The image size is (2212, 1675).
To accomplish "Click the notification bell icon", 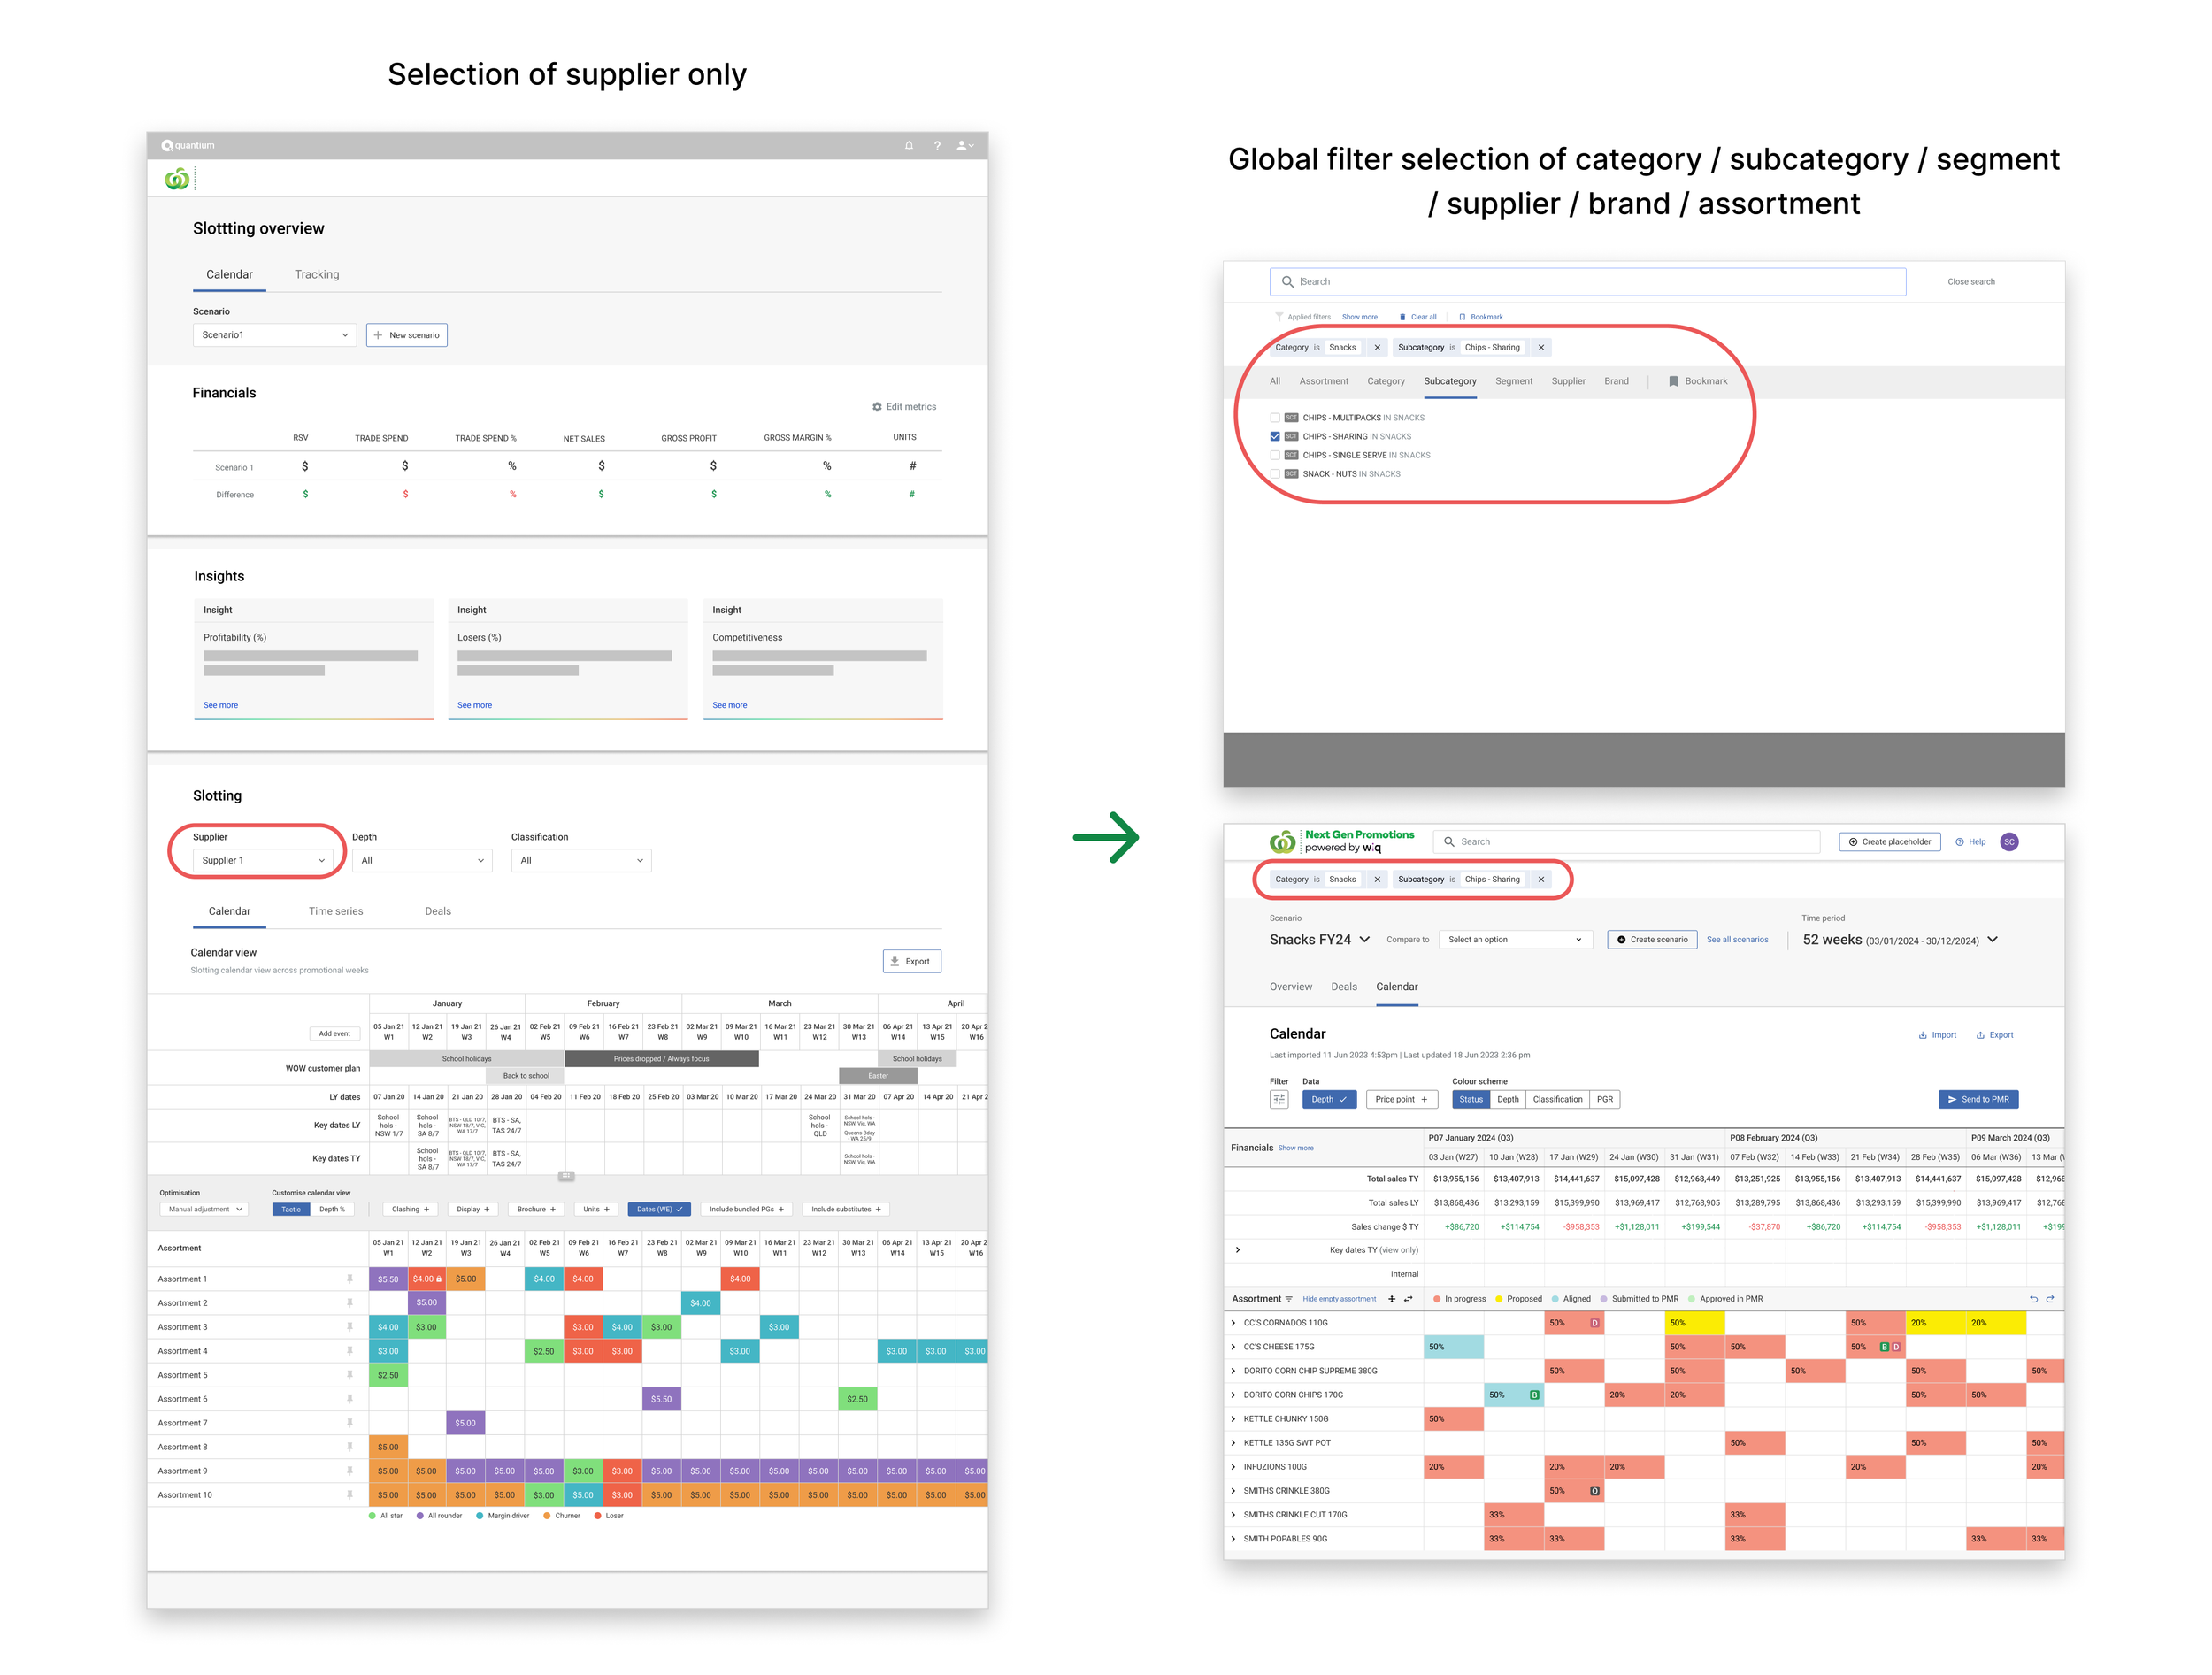I will point(908,146).
